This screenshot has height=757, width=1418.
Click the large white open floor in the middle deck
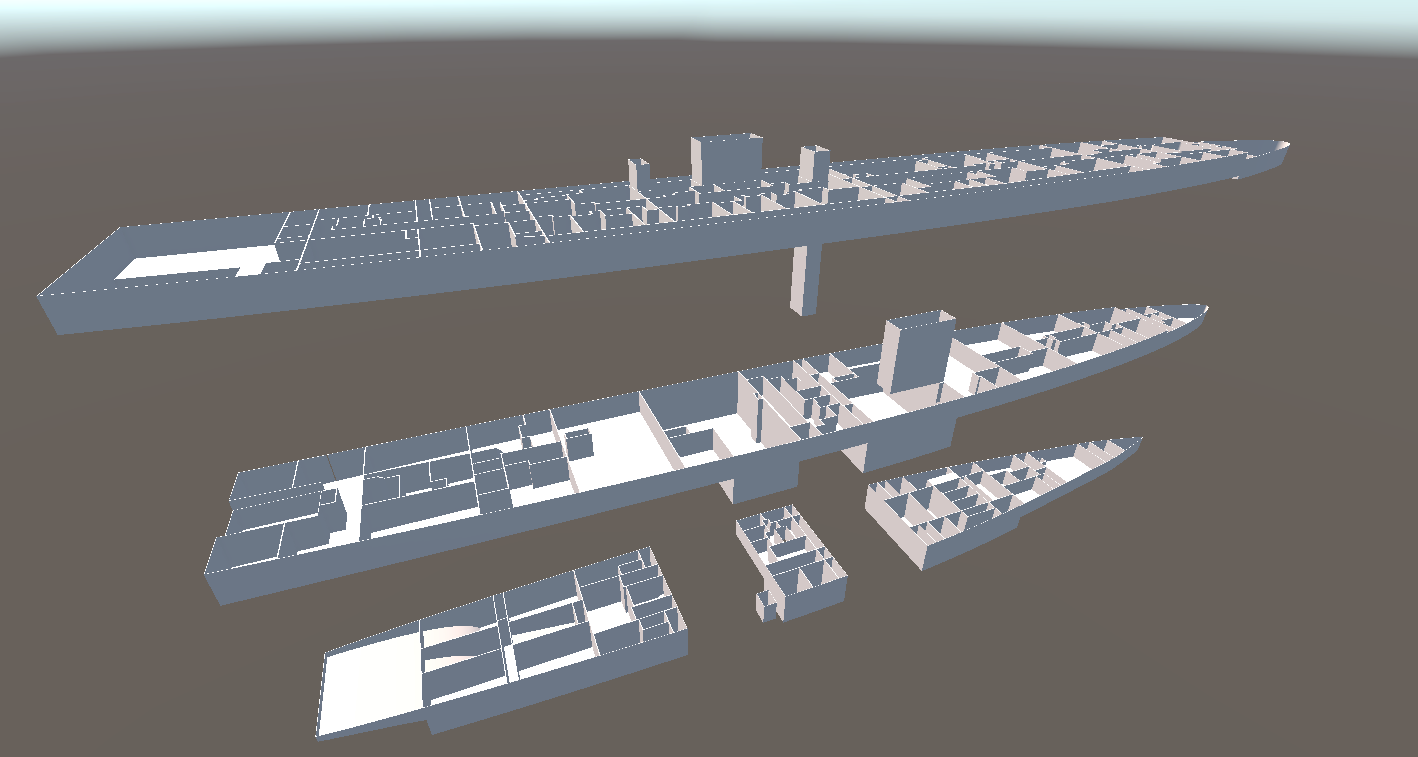click(x=620, y=450)
